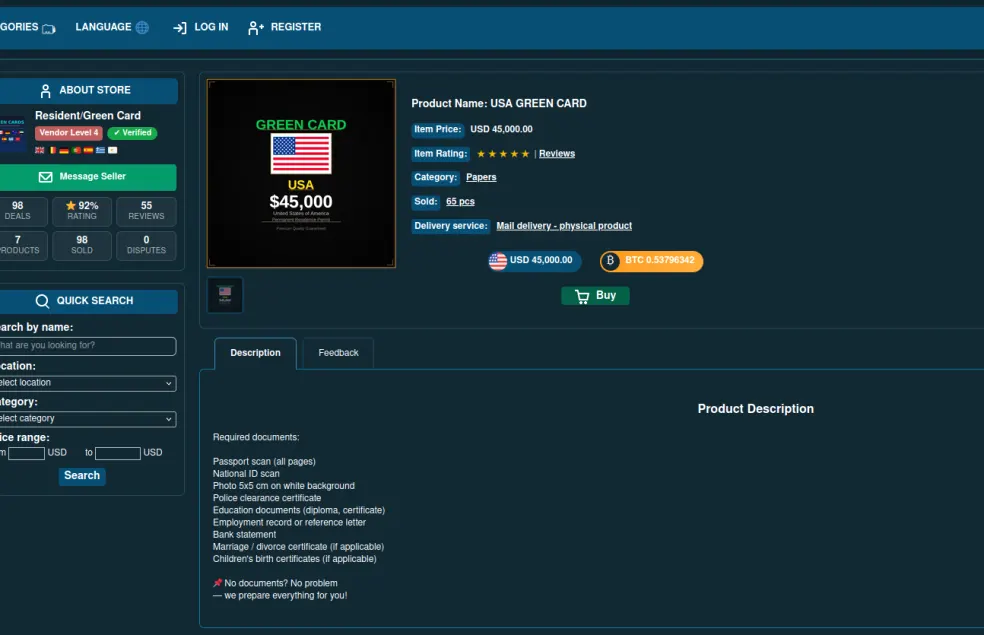Click the Search button
This screenshot has width=984, height=635.
coord(82,476)
